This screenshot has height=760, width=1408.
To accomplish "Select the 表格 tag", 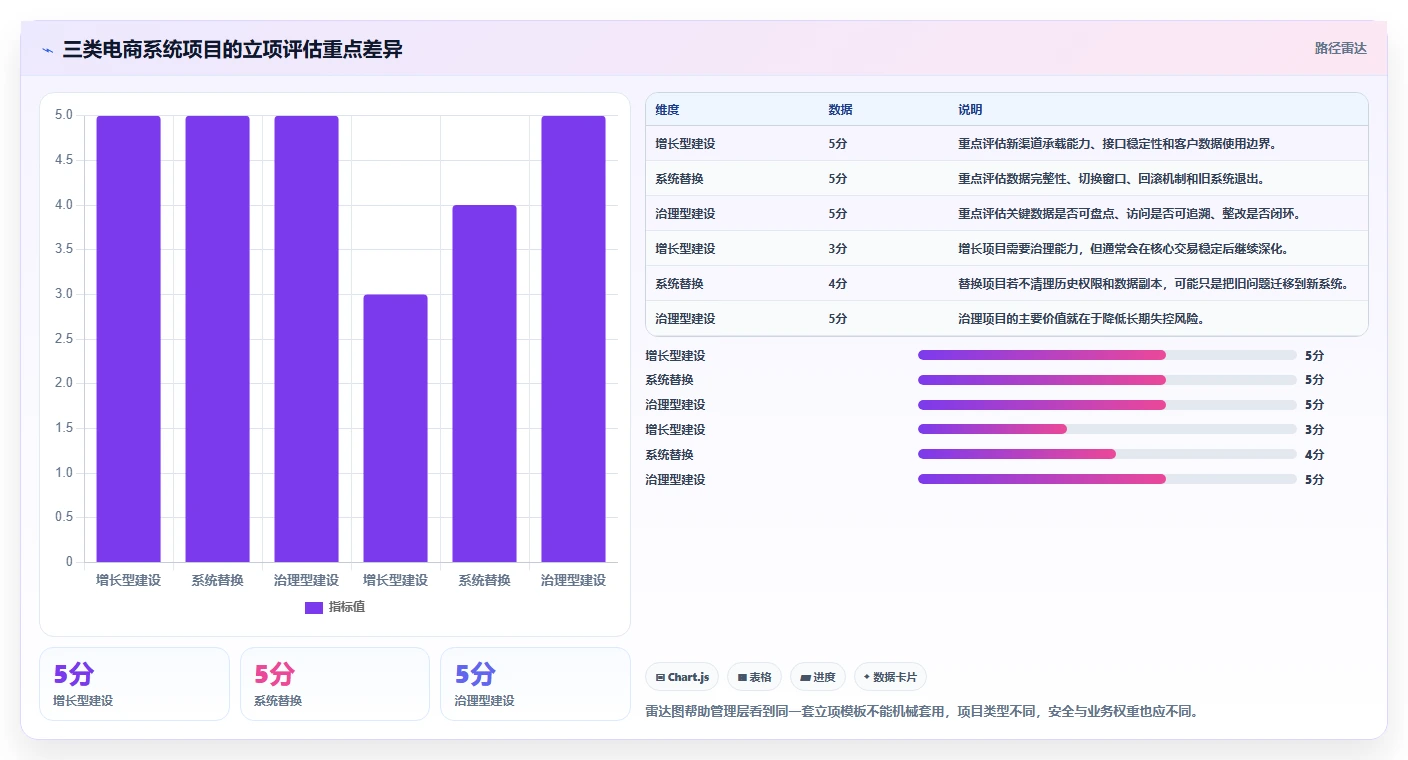I will click(x=754, y=677).
